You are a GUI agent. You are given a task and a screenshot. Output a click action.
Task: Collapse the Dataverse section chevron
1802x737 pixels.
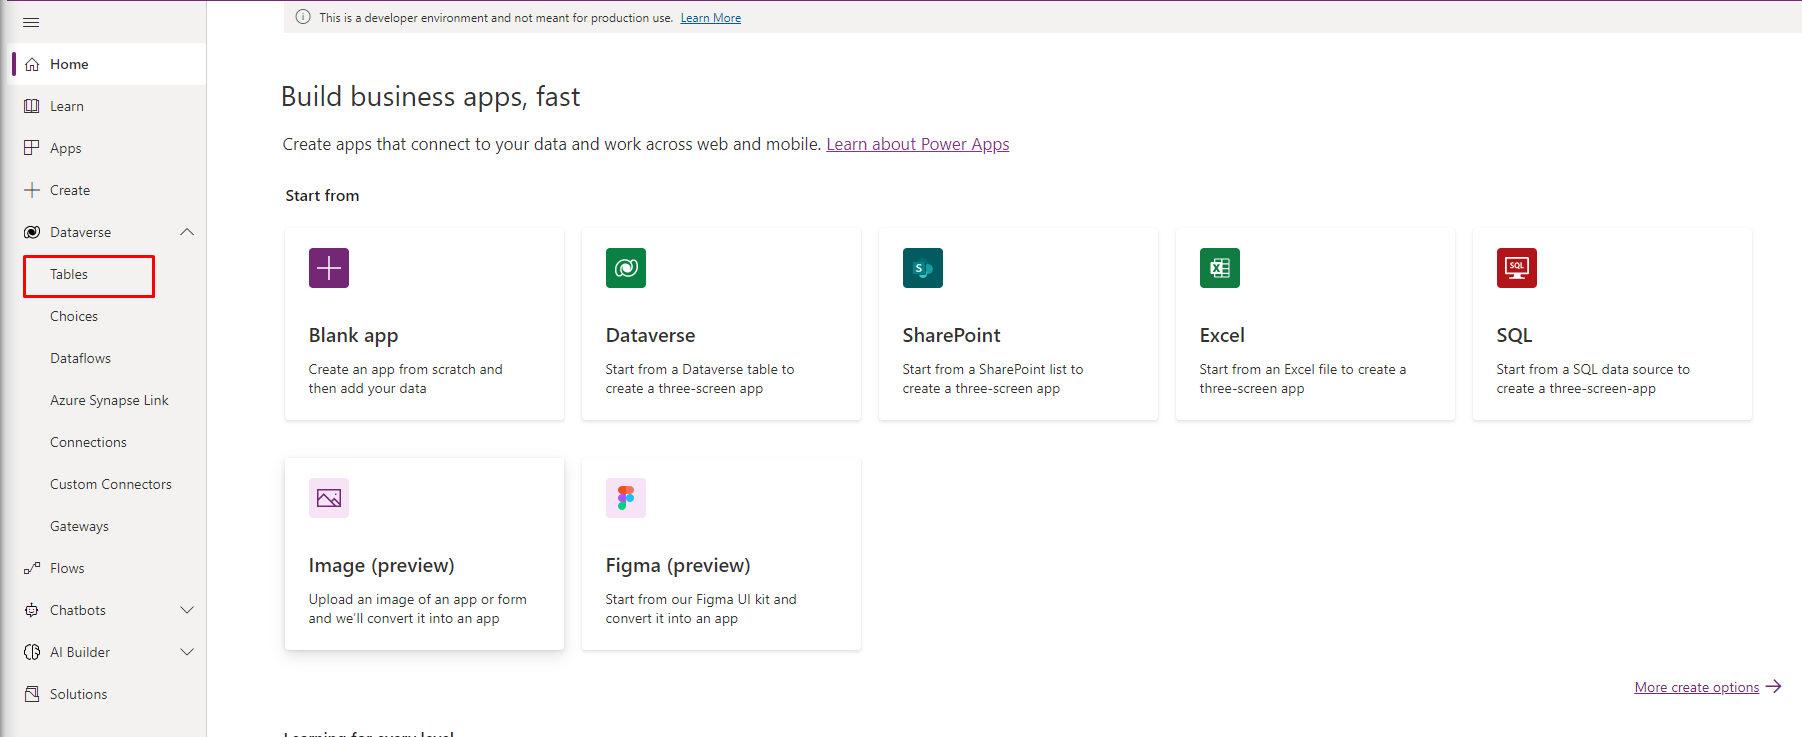click(187, 232)
